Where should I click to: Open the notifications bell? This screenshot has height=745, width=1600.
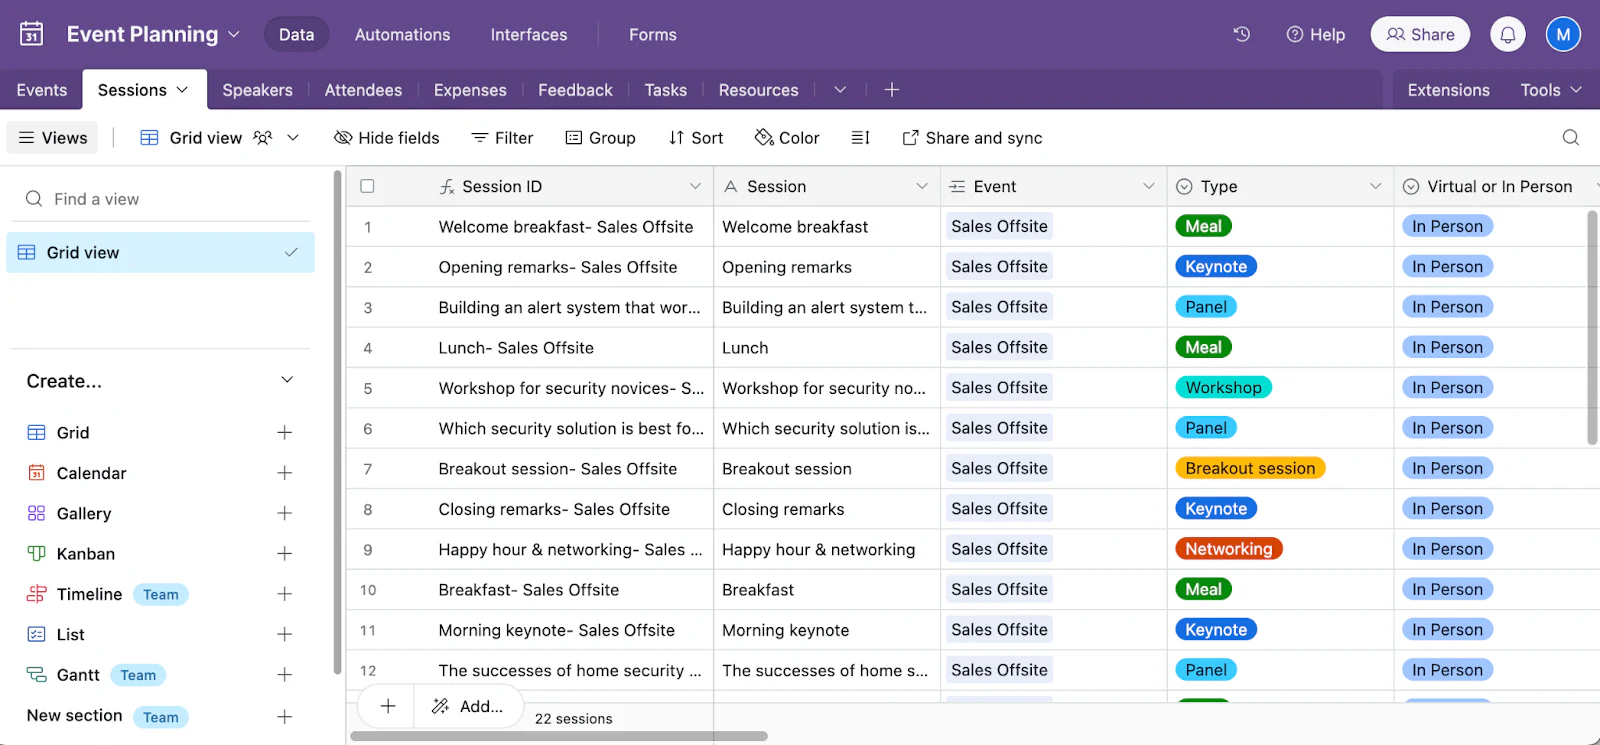[x=1508, y=34]
